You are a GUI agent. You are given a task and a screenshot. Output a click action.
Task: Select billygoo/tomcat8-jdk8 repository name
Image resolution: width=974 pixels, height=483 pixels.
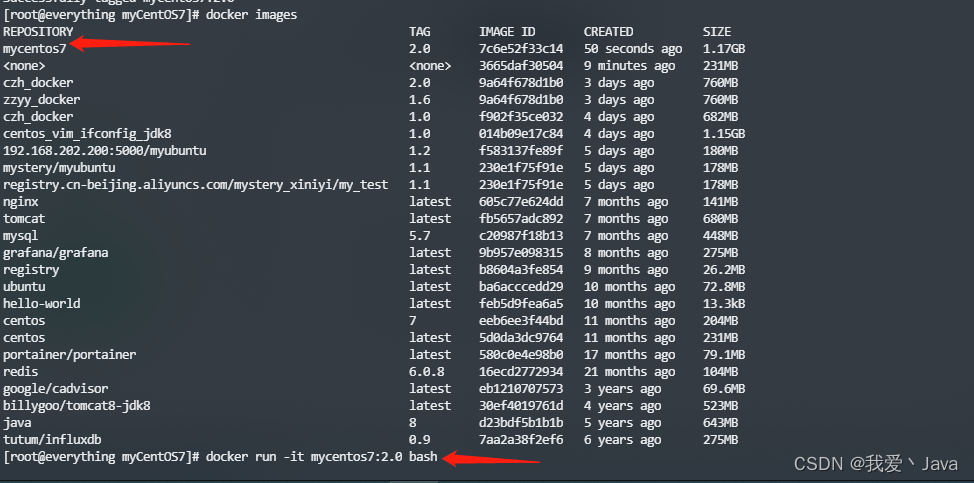[x=77, y=405]
